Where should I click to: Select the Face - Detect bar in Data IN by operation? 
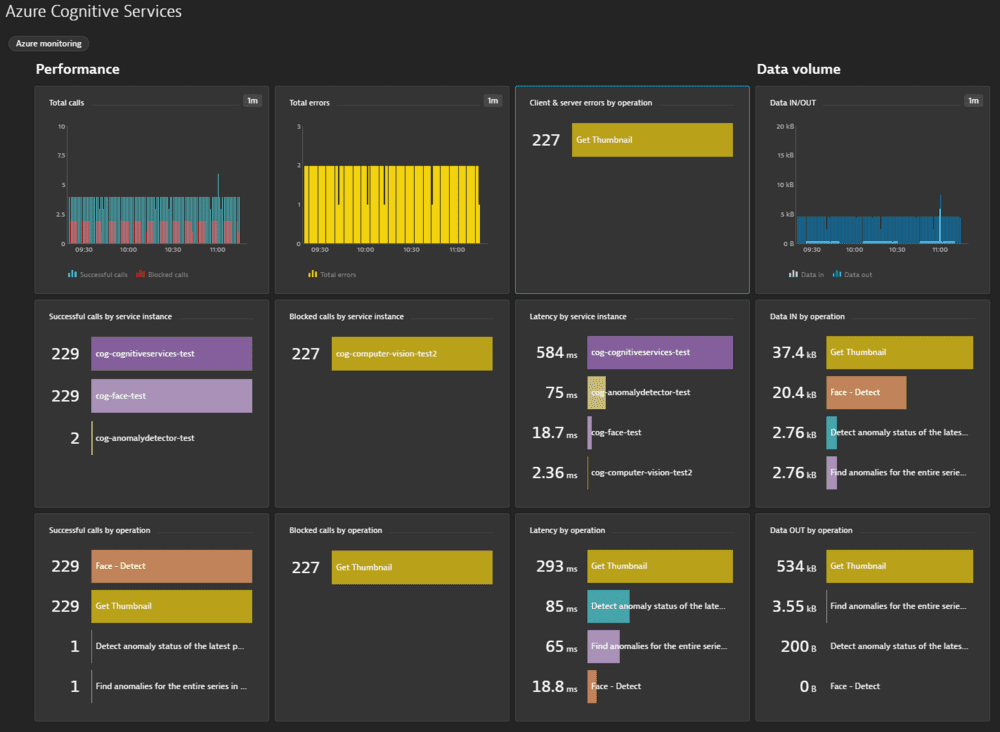click(866, 392)
